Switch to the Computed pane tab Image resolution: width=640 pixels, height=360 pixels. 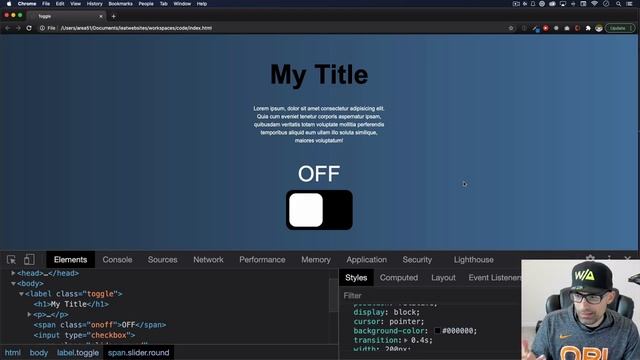[399, 278]
